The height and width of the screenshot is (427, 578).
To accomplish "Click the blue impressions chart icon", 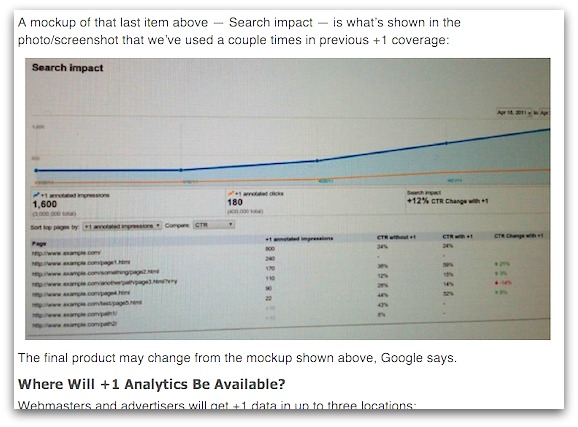I will pos(36,195).
